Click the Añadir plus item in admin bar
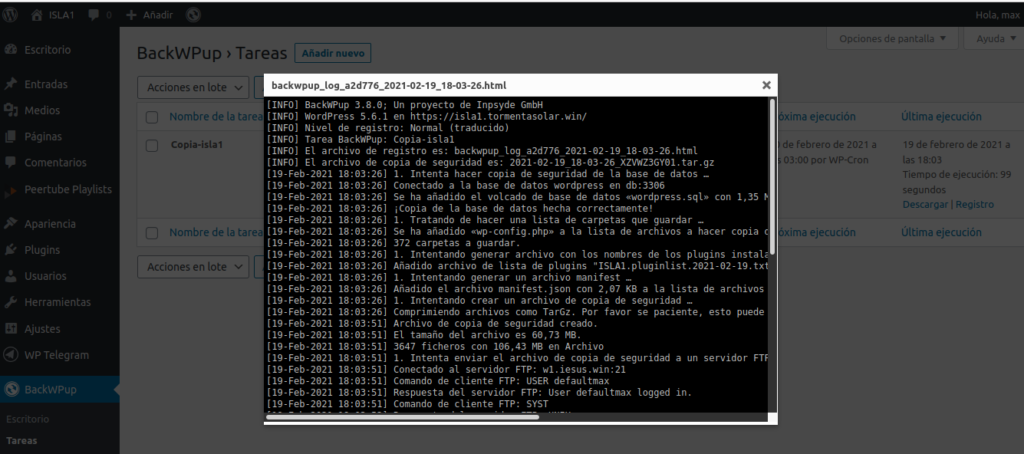Image resolution: width=1024 pixels, height=454 pixels. [x=149, y=15]
